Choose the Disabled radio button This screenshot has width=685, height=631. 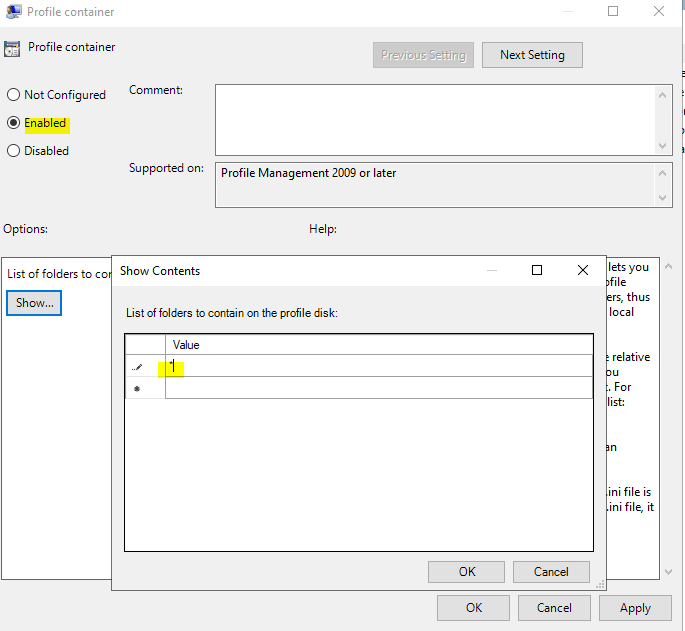[x=14, y=151]
